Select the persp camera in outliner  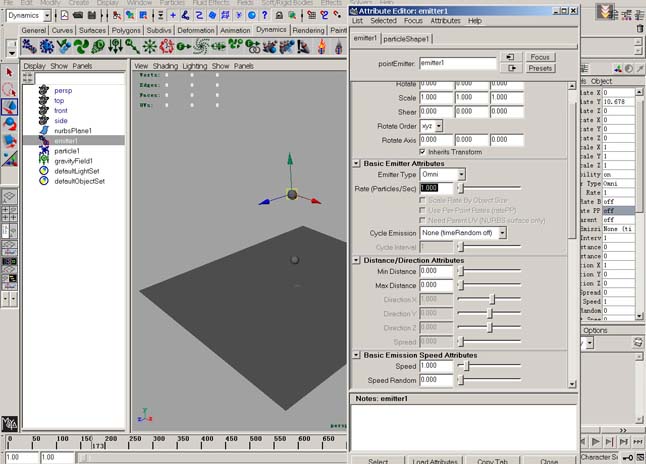click(x=63, y=91)
